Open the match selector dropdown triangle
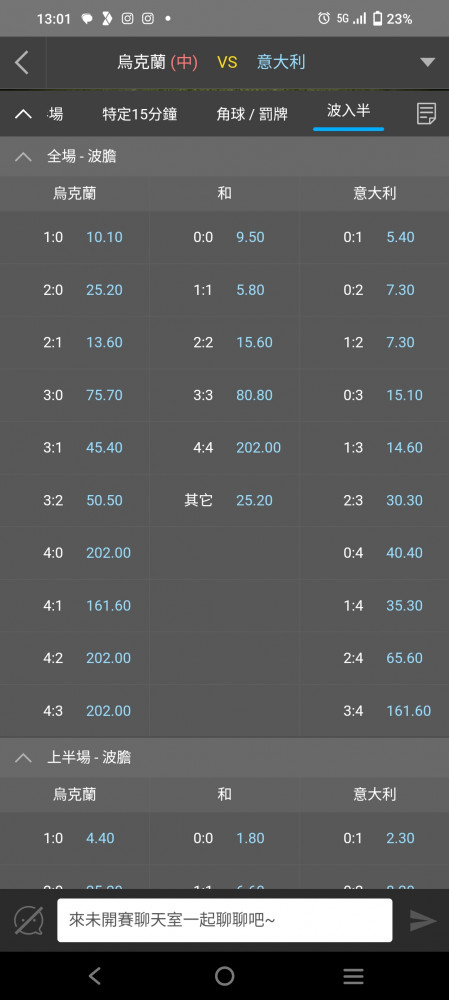Screen dimensions: 449x1000 [x=427, y=62]
